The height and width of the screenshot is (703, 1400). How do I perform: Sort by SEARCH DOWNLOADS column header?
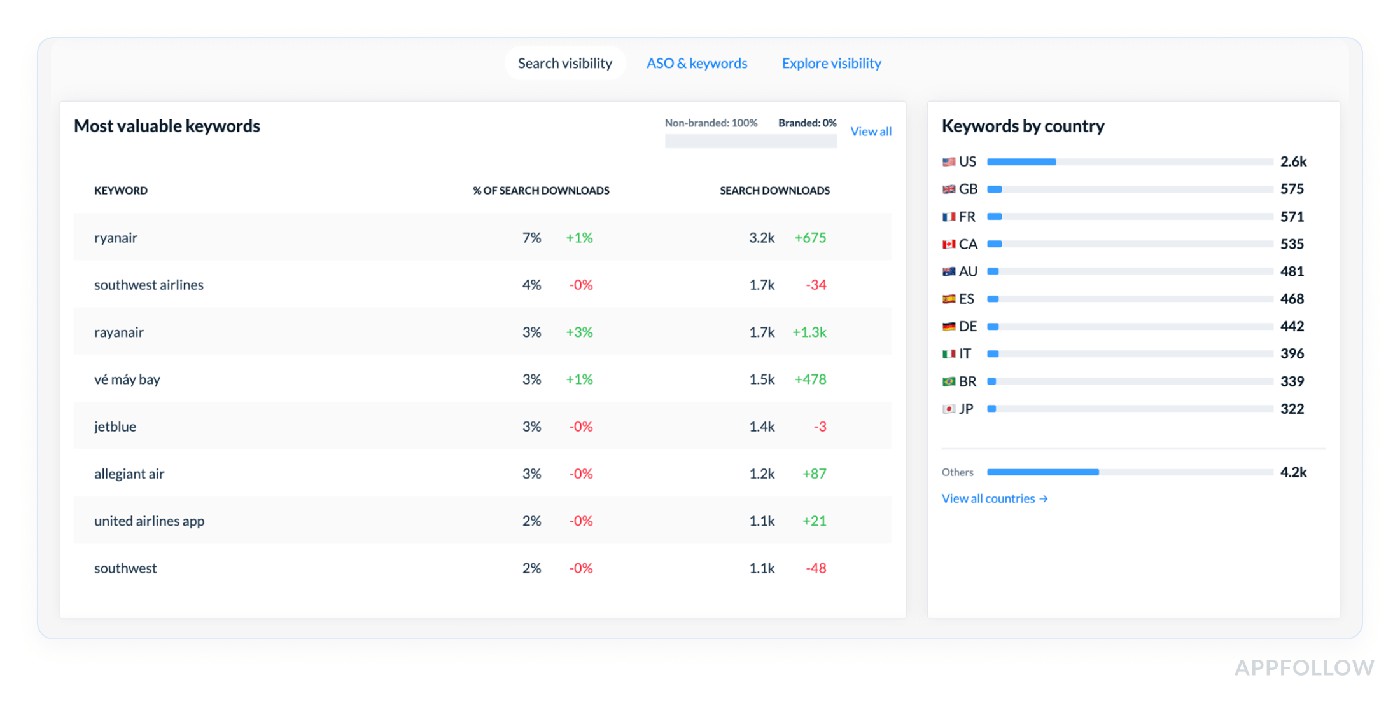click(x=775, y=190)
